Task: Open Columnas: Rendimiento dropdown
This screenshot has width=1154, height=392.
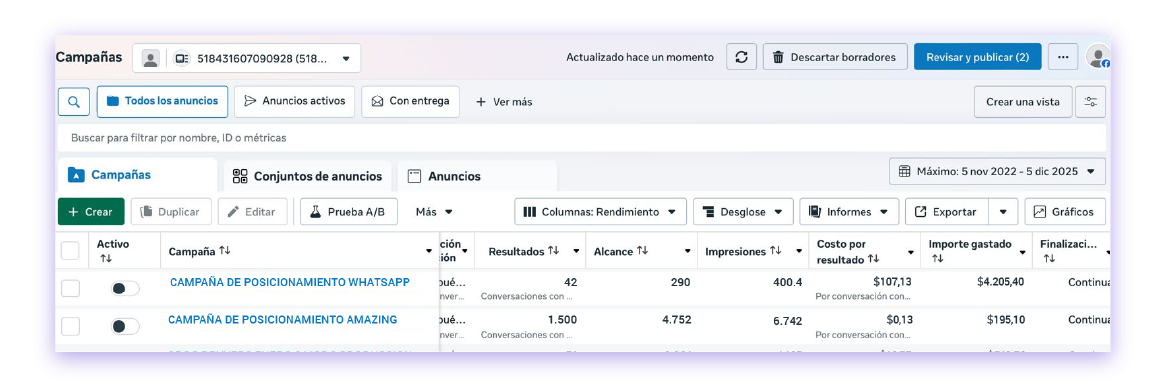Action: coord(600,212)
